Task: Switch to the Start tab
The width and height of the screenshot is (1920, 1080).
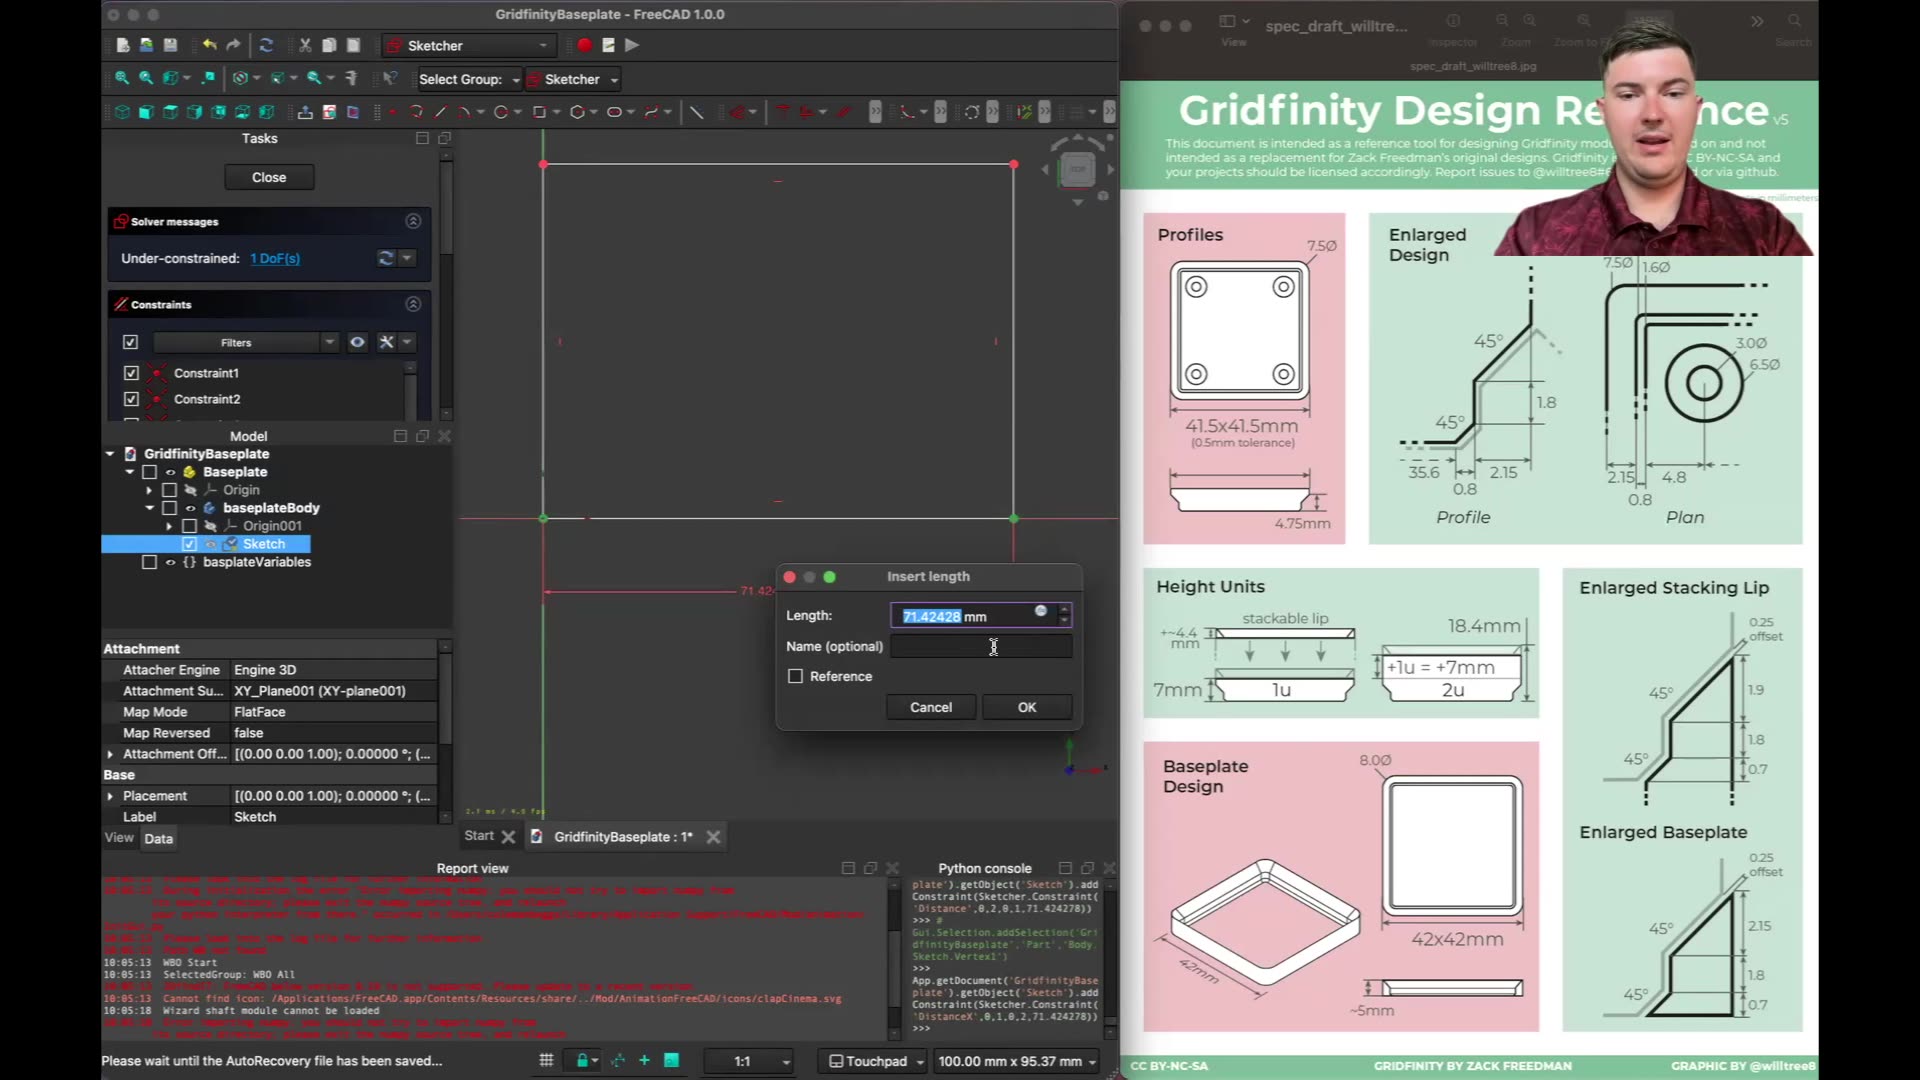Action: pos(478,836)
